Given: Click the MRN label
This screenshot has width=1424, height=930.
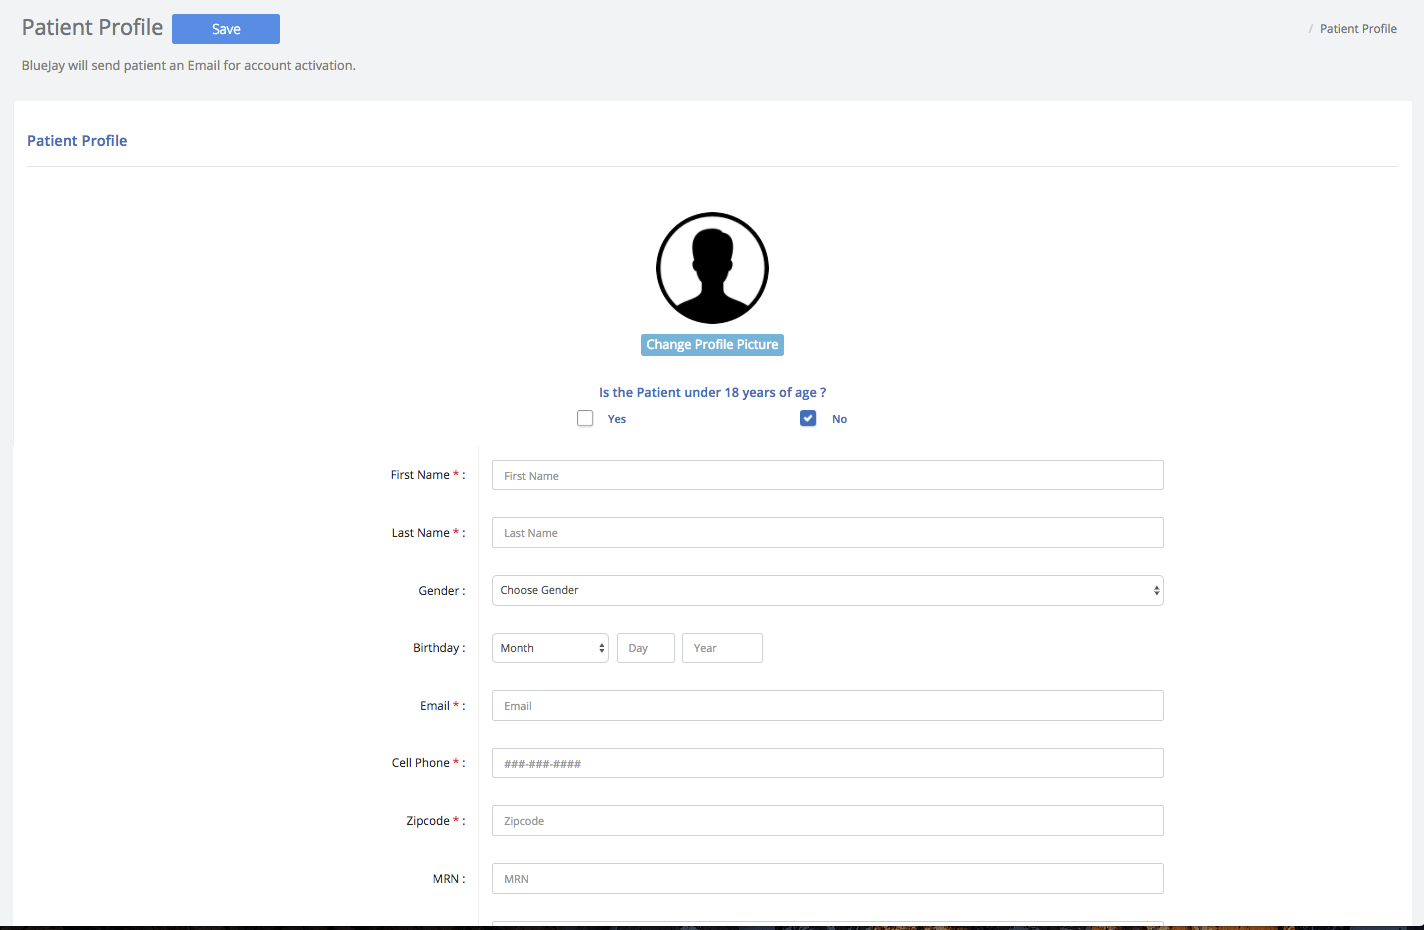Looking at the screenshot, I should click(449, 879).
